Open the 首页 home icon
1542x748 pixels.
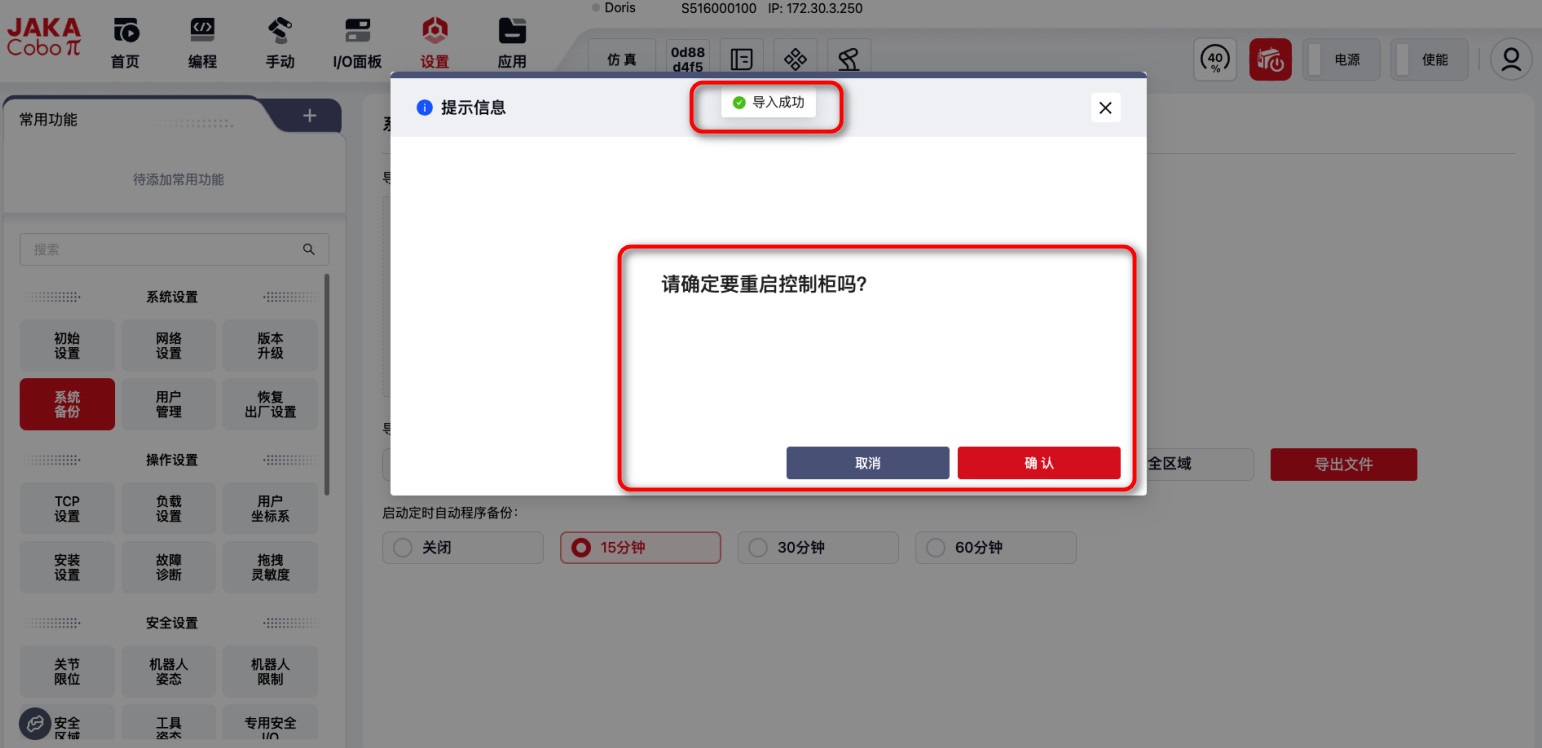(125, 32)
